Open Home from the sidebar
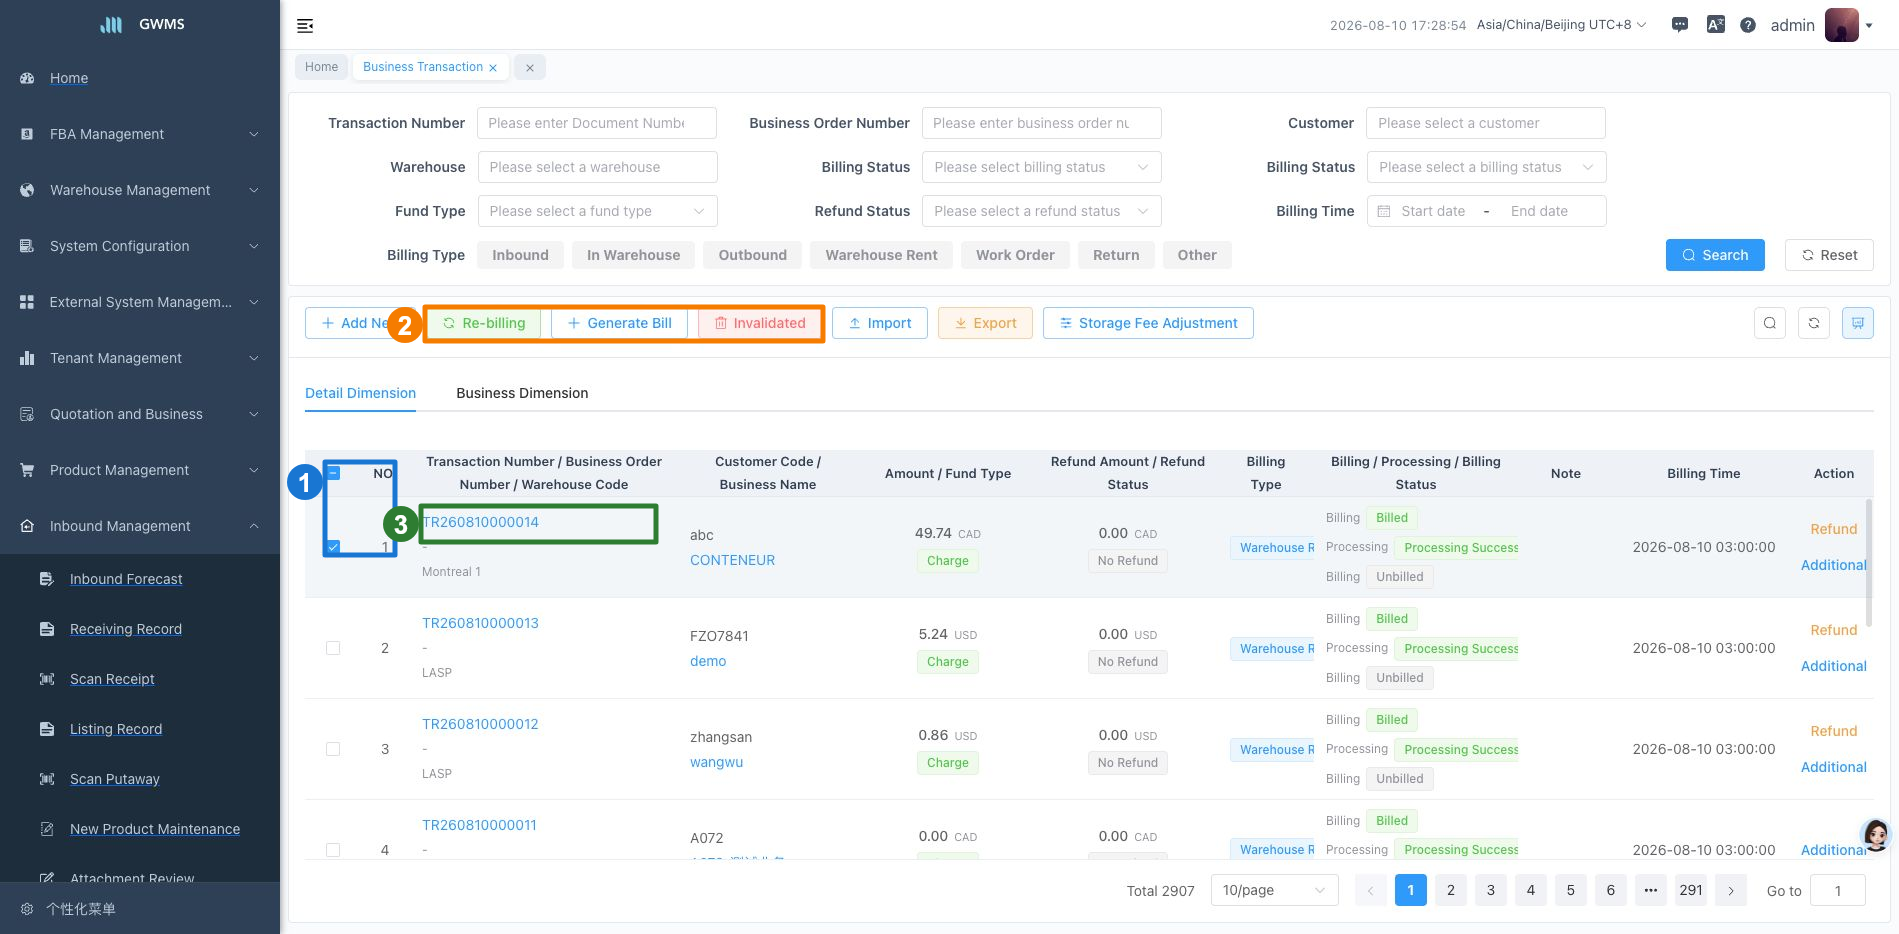 click(x=69, y=78)
